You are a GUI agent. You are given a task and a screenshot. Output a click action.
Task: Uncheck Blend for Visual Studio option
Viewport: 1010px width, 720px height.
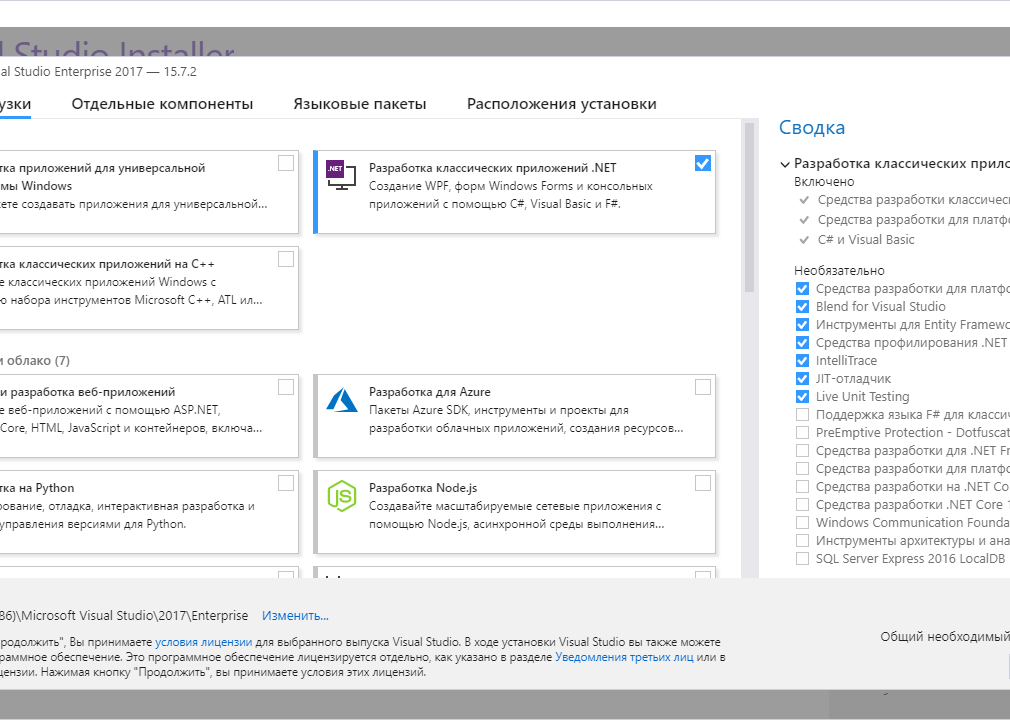802,307
